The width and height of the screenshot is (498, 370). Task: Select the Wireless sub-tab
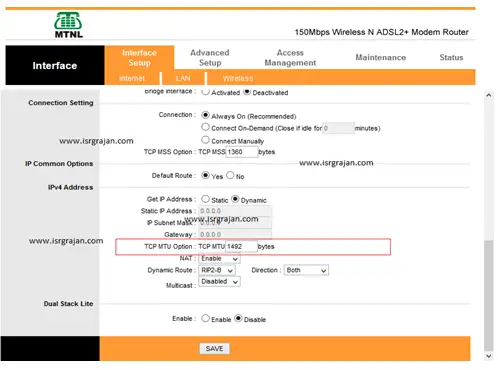click(238, 78)
